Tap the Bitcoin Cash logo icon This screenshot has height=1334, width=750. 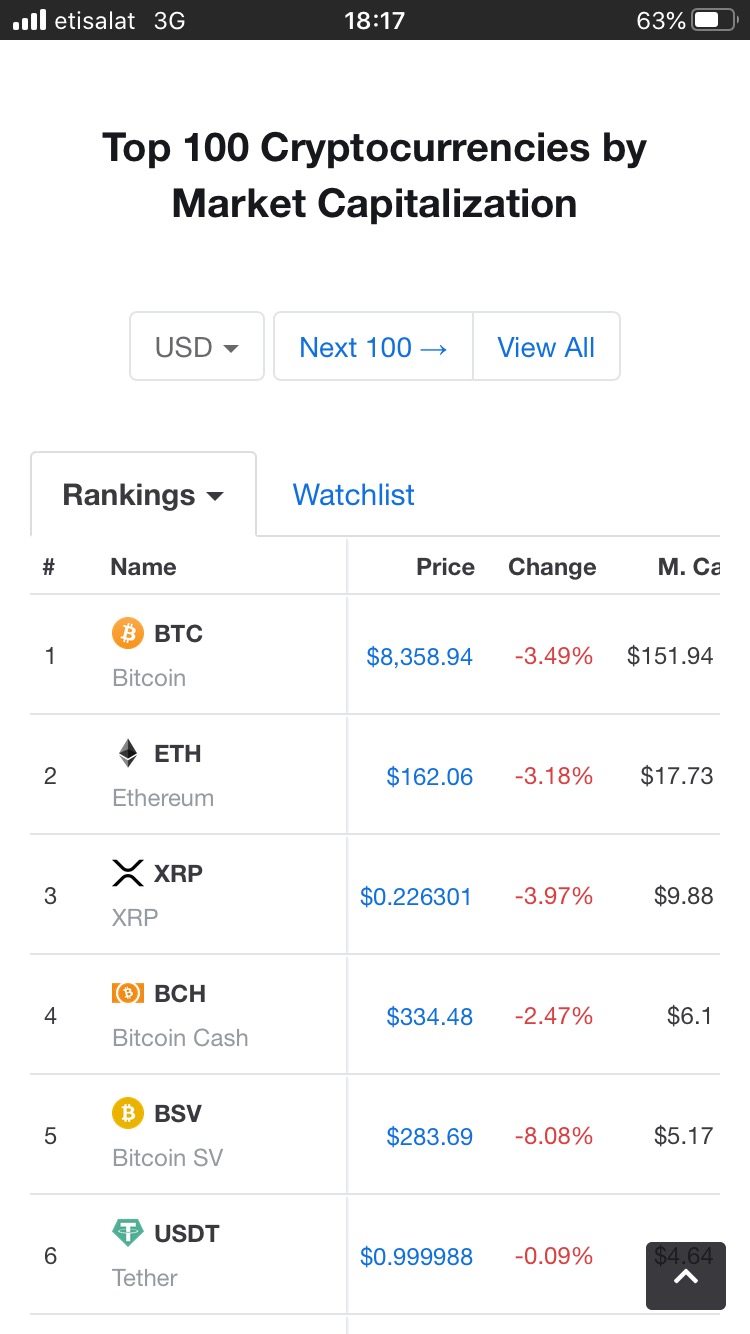(x=128, y=993)
